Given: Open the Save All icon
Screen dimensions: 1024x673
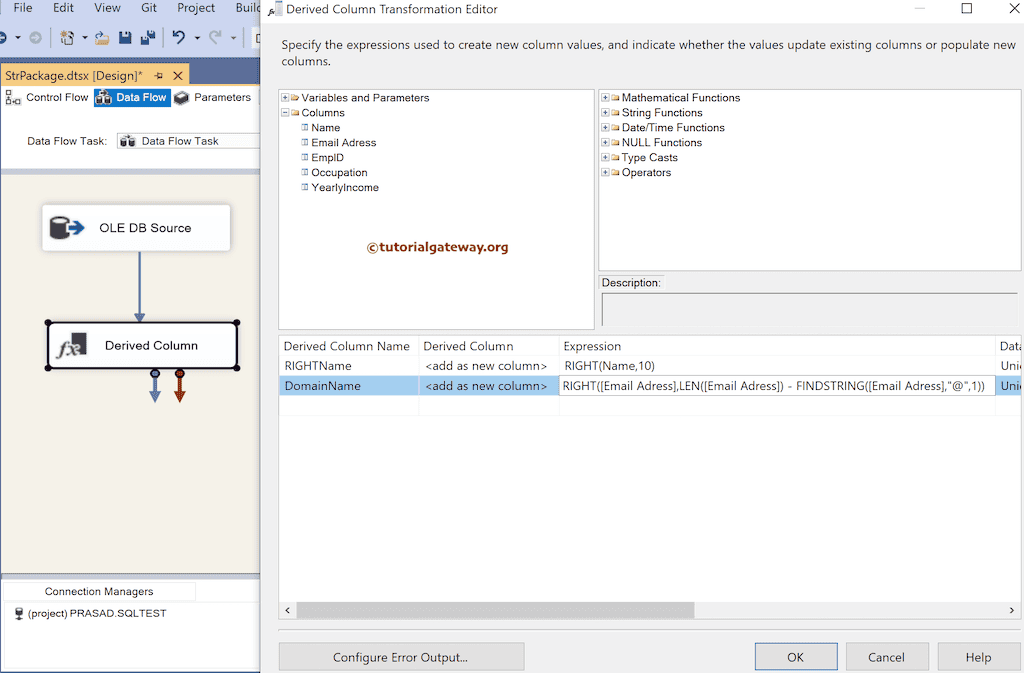Looking at the screenshot, I should click(146, 37).
